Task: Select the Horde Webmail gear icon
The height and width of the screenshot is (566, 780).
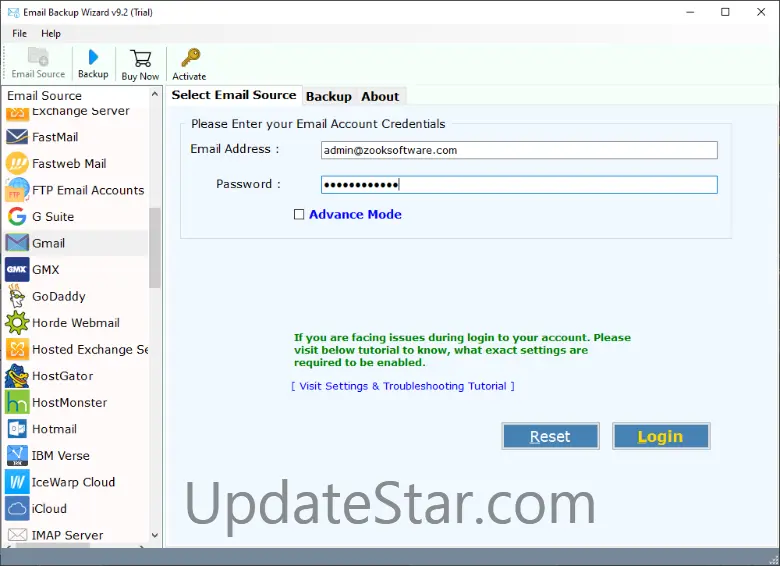Action: (x=17, y=323)
